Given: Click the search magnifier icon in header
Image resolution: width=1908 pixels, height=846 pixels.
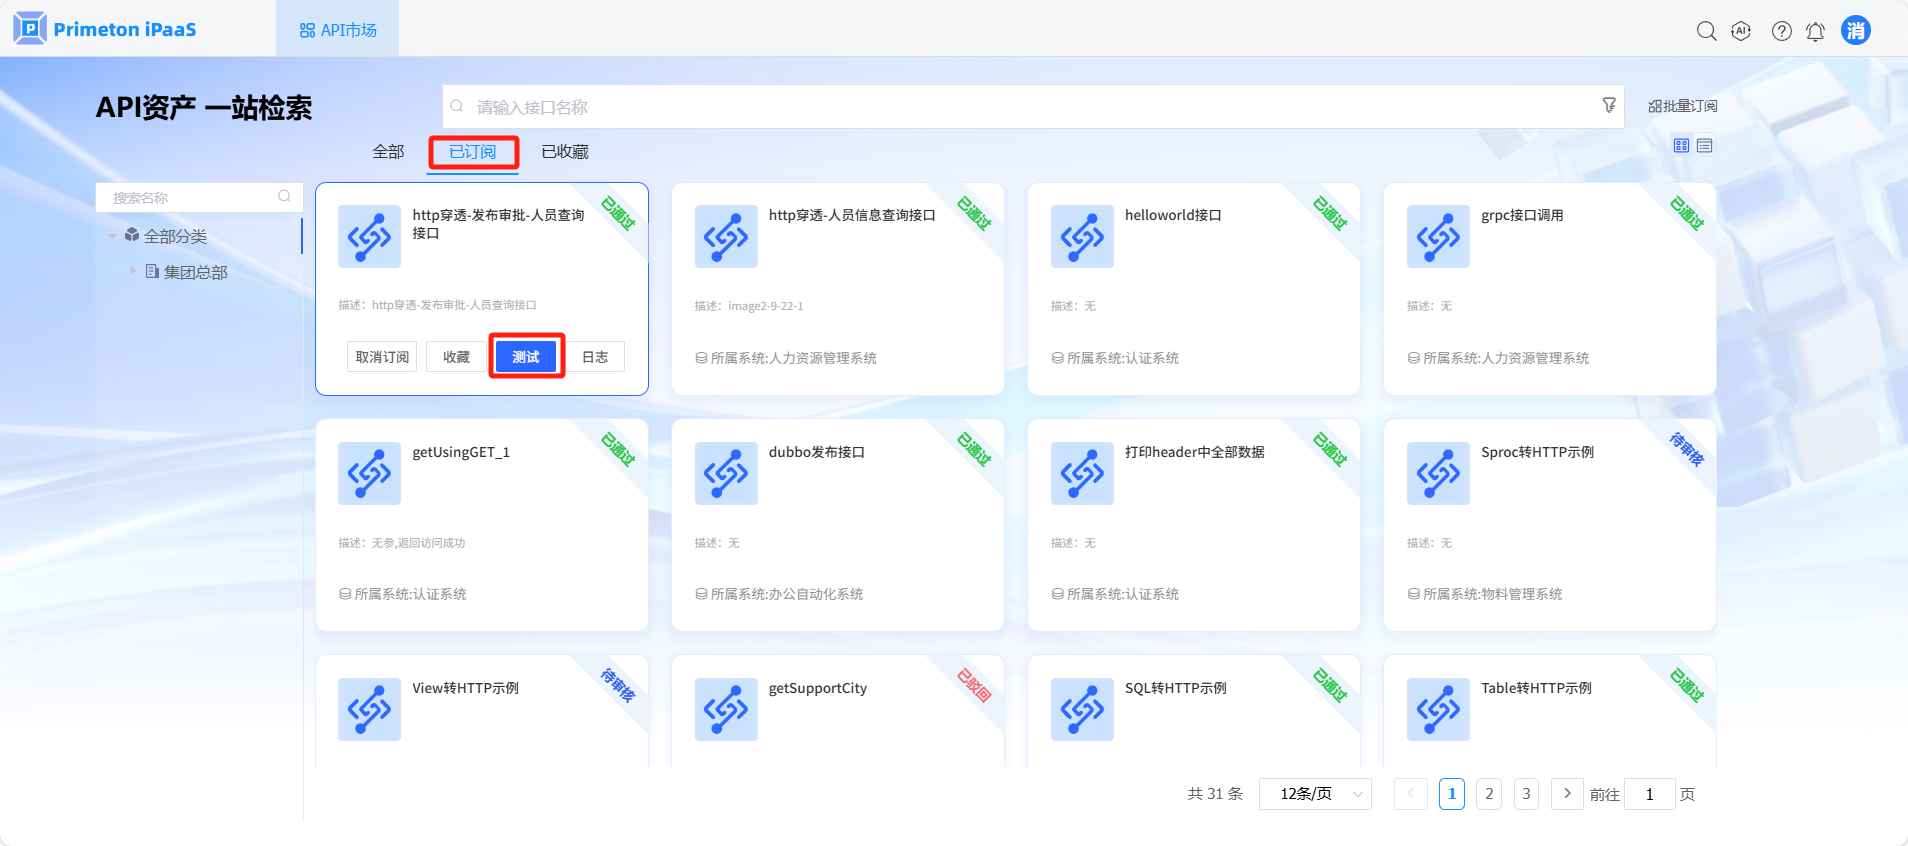Looking at the screenshot, I should click(1706, 31).
